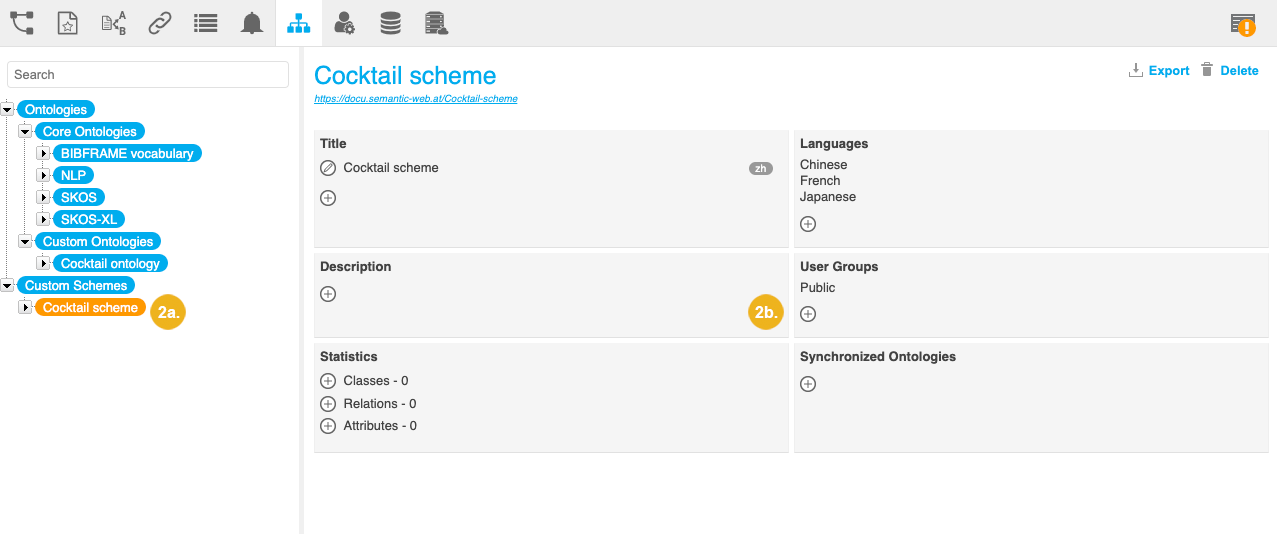
Task: Collapse the Core Ontologies node
Action: (x=25, y=131)
